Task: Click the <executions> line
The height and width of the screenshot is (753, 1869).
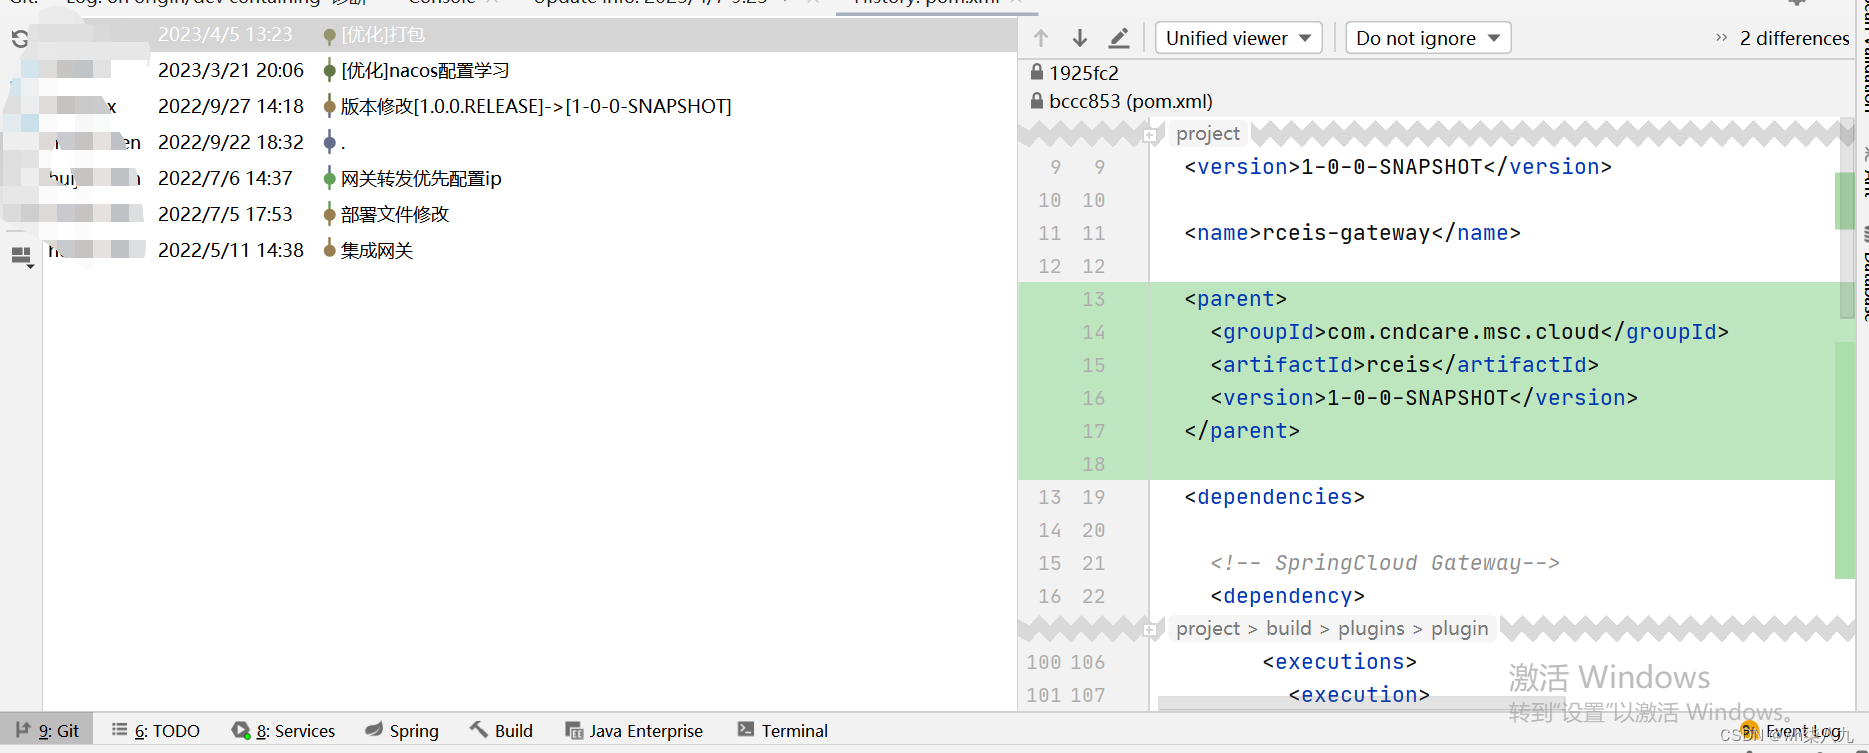Action: point(1339,662)
